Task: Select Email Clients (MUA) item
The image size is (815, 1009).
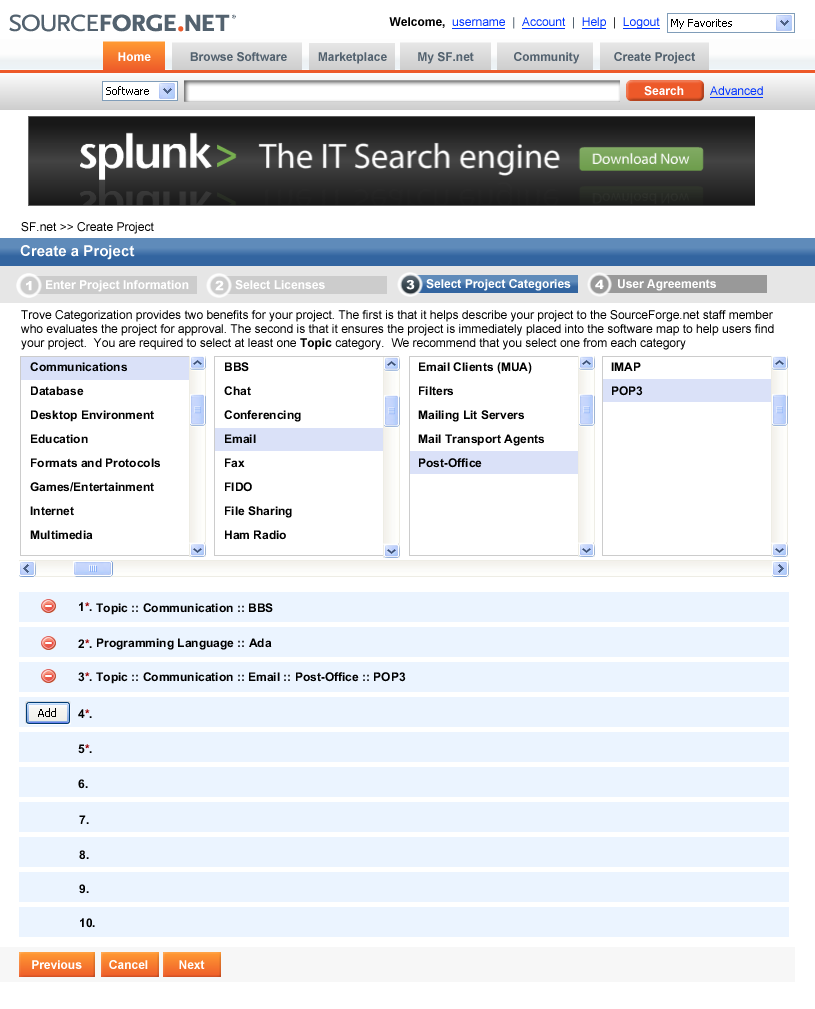Action: click(x=494, y=367)
